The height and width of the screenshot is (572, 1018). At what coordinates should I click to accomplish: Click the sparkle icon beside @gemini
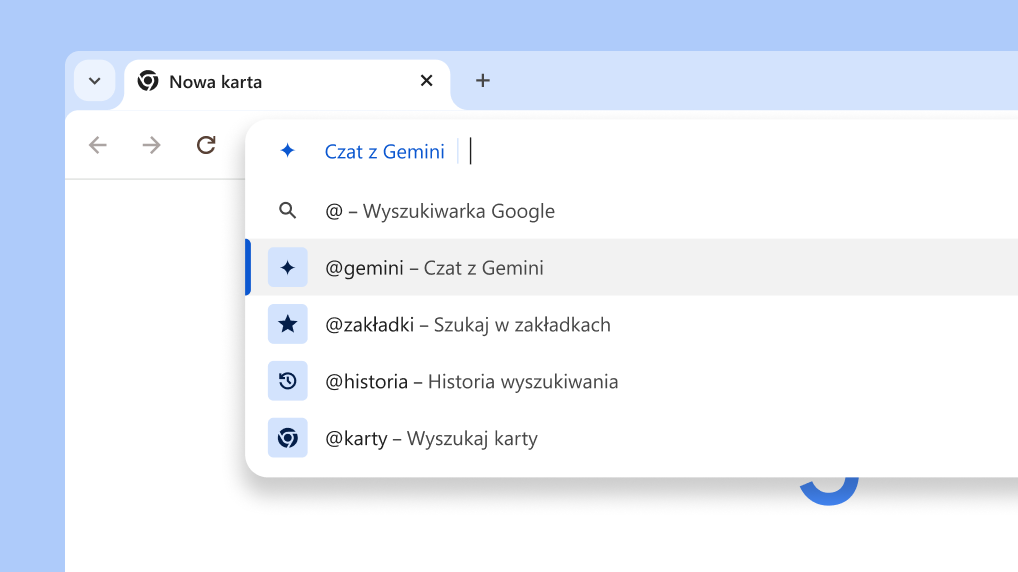click(x=288, y=267)
